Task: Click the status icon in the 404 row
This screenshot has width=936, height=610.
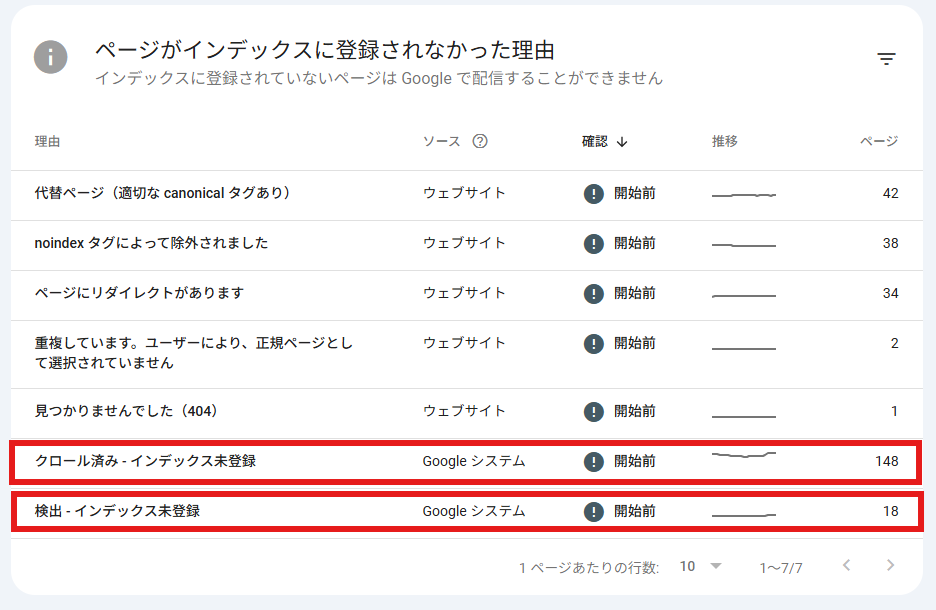Action: [593, 412]
